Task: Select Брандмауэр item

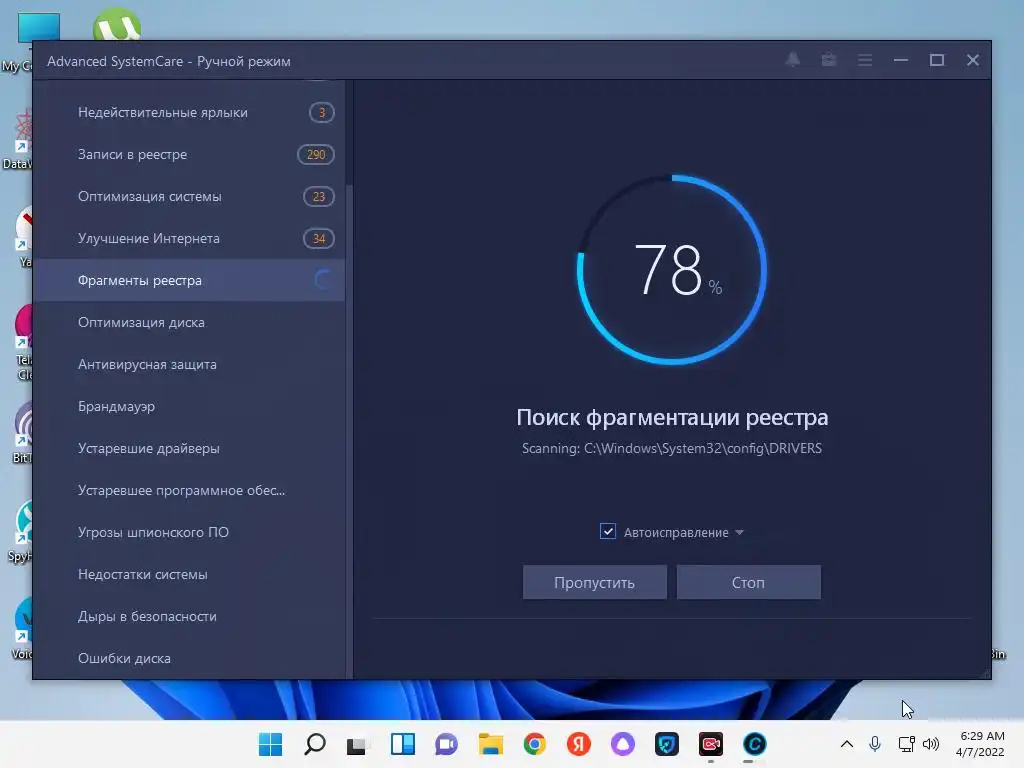Action: [189, 406]
